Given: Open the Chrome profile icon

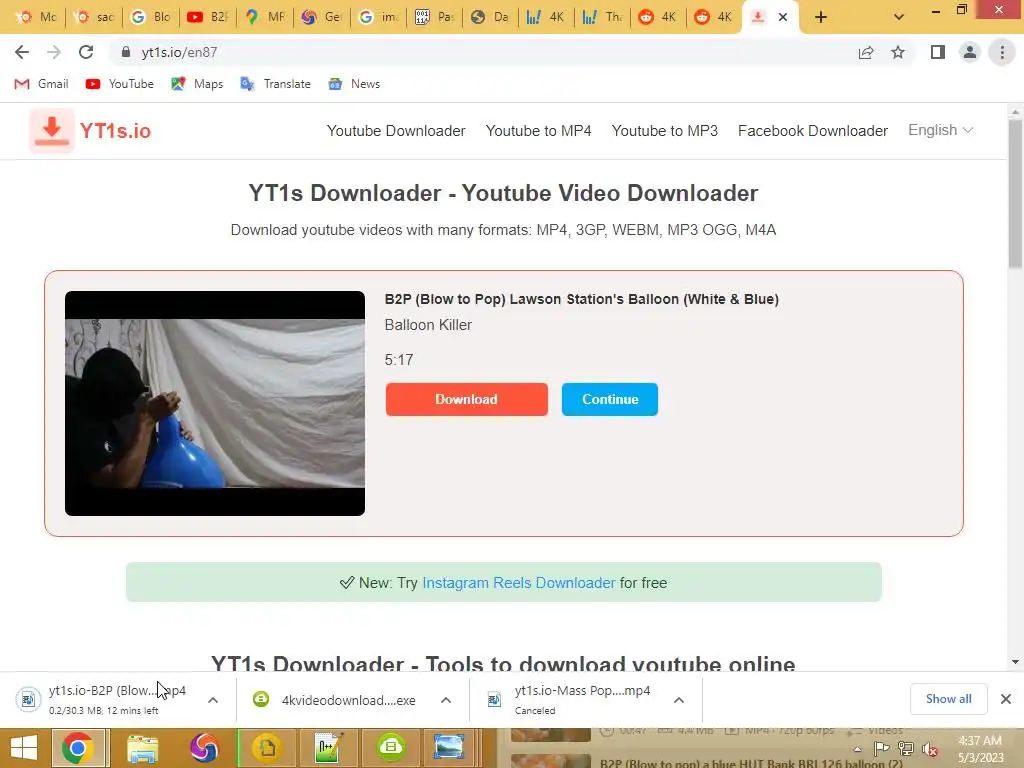Looking at the screenshot, I should pyautogui.click(x=970, y=52).
